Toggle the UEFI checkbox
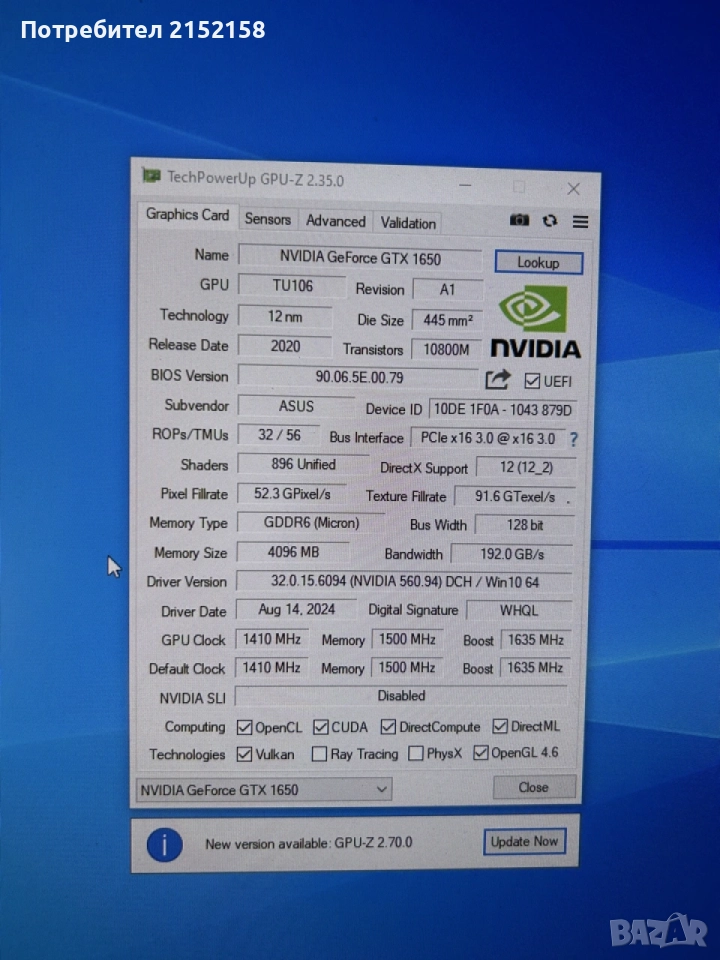This screenshot has width=720, height=960. point(532,381)
